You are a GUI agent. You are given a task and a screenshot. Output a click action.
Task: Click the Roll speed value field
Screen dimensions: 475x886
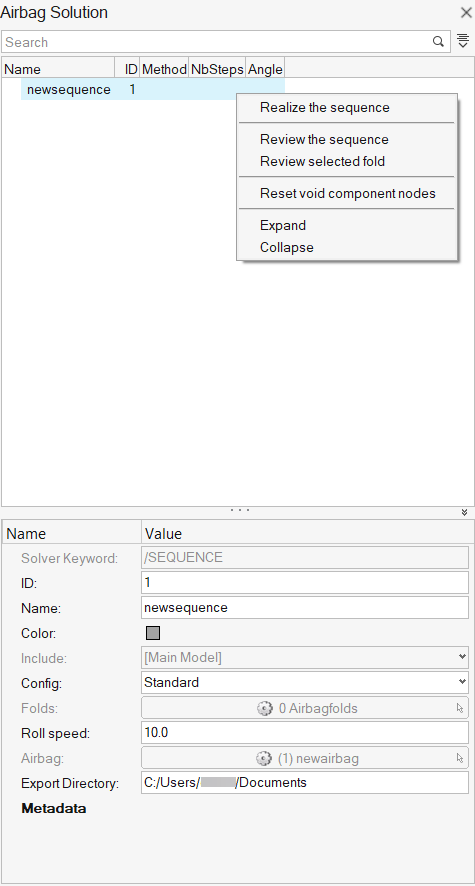click(305, 733)
